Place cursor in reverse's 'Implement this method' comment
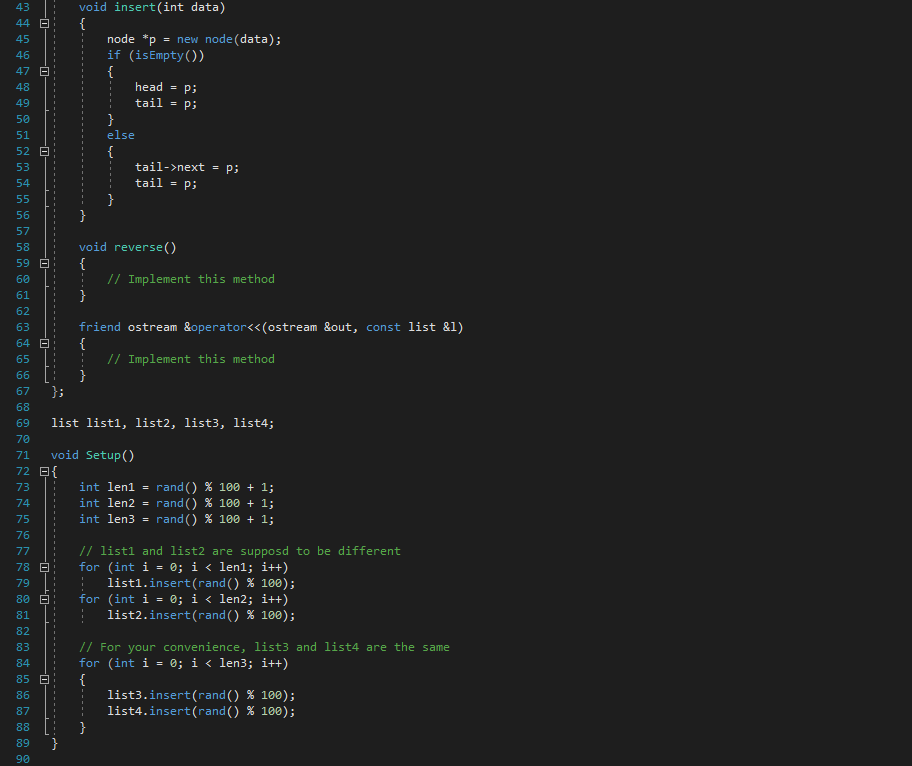 click(x=191, y=279)
